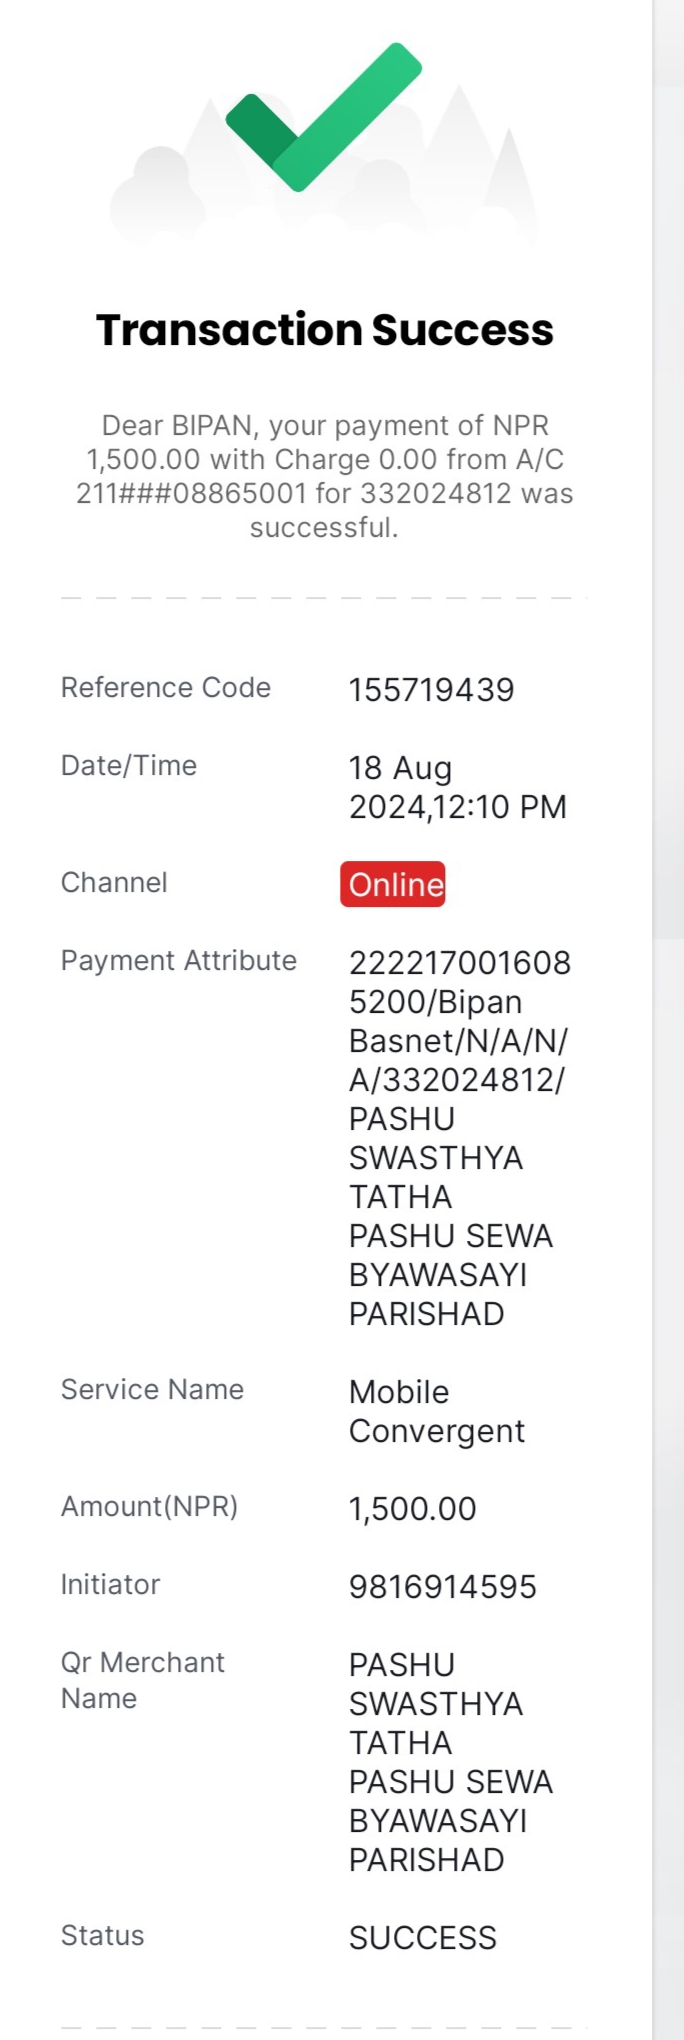Click the reference code 155719439
This screenshot has width=684, height=2040.
(431, 690)
